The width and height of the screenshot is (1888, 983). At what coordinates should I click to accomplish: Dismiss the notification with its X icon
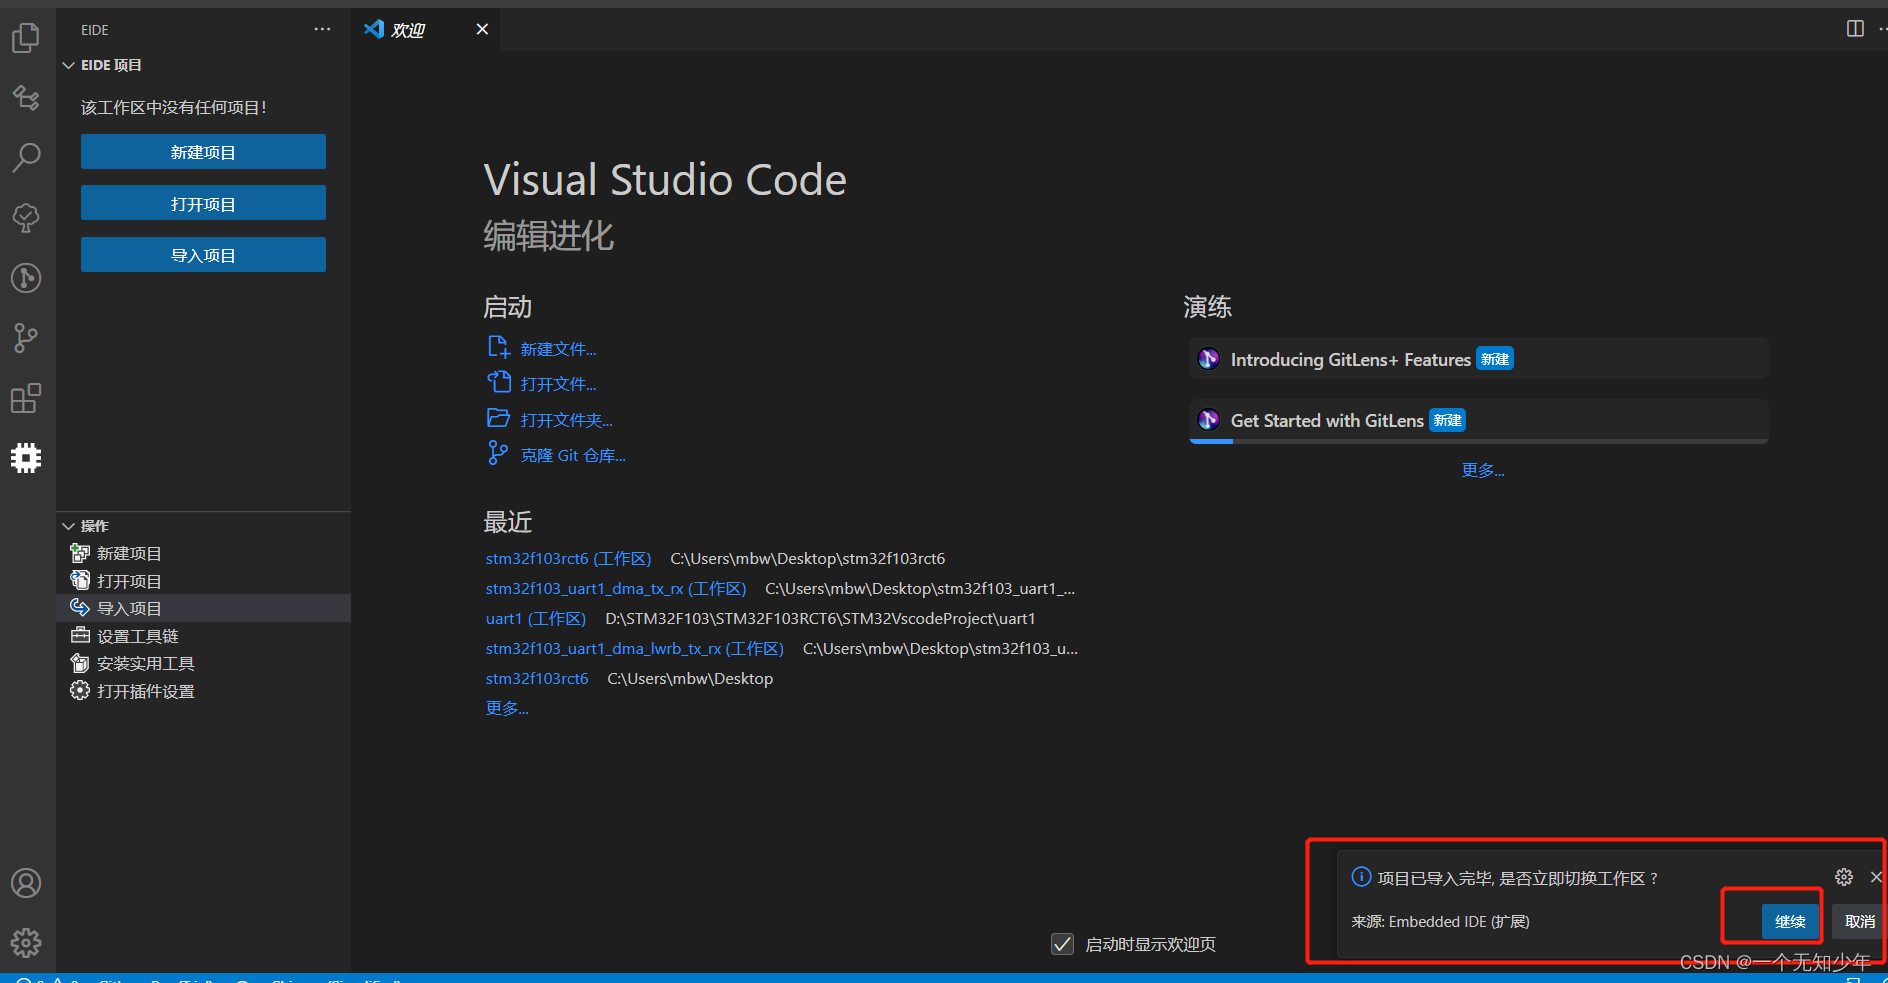[1876, 877]
